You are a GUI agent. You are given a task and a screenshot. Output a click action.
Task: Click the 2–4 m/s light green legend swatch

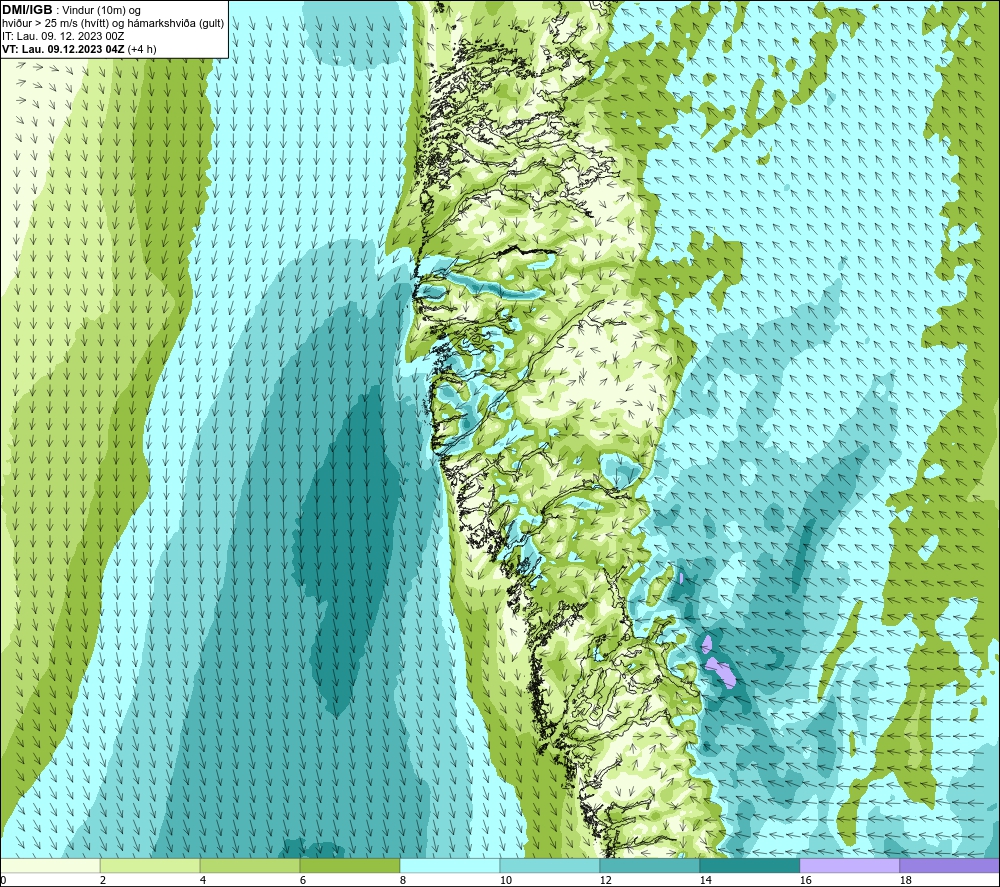coord(150,865)
